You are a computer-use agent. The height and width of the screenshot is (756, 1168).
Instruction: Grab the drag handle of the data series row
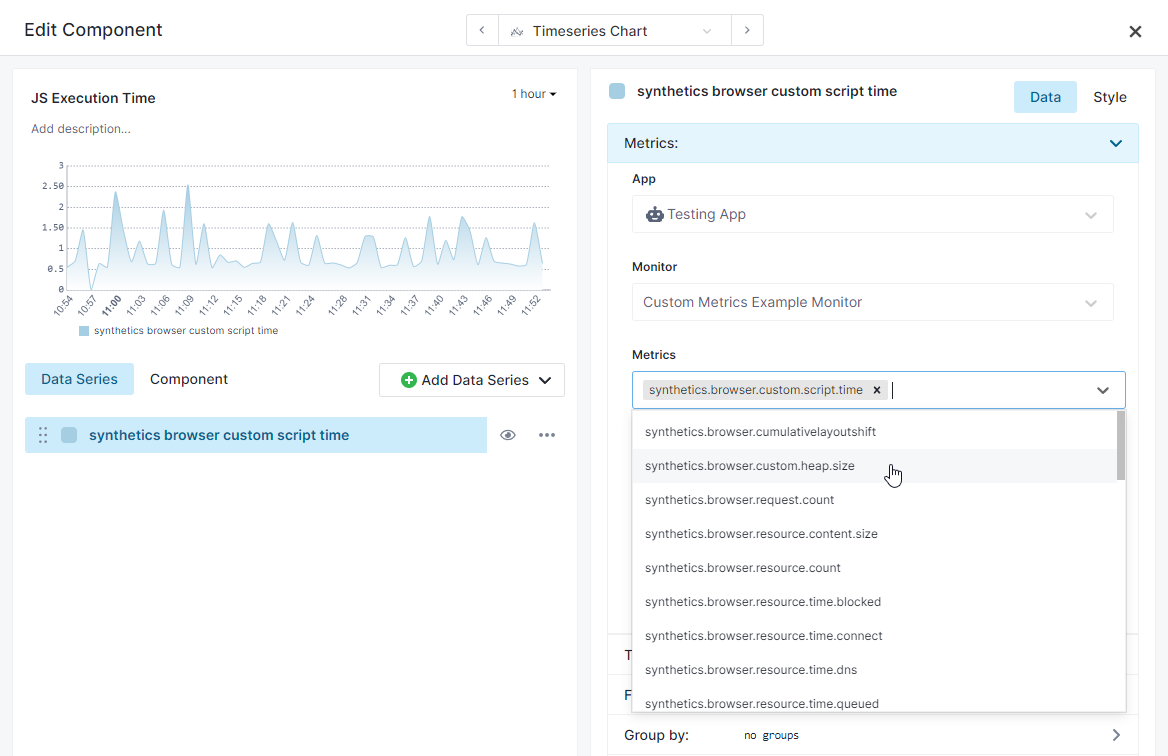pyautogui.click(x=43, y=435)
